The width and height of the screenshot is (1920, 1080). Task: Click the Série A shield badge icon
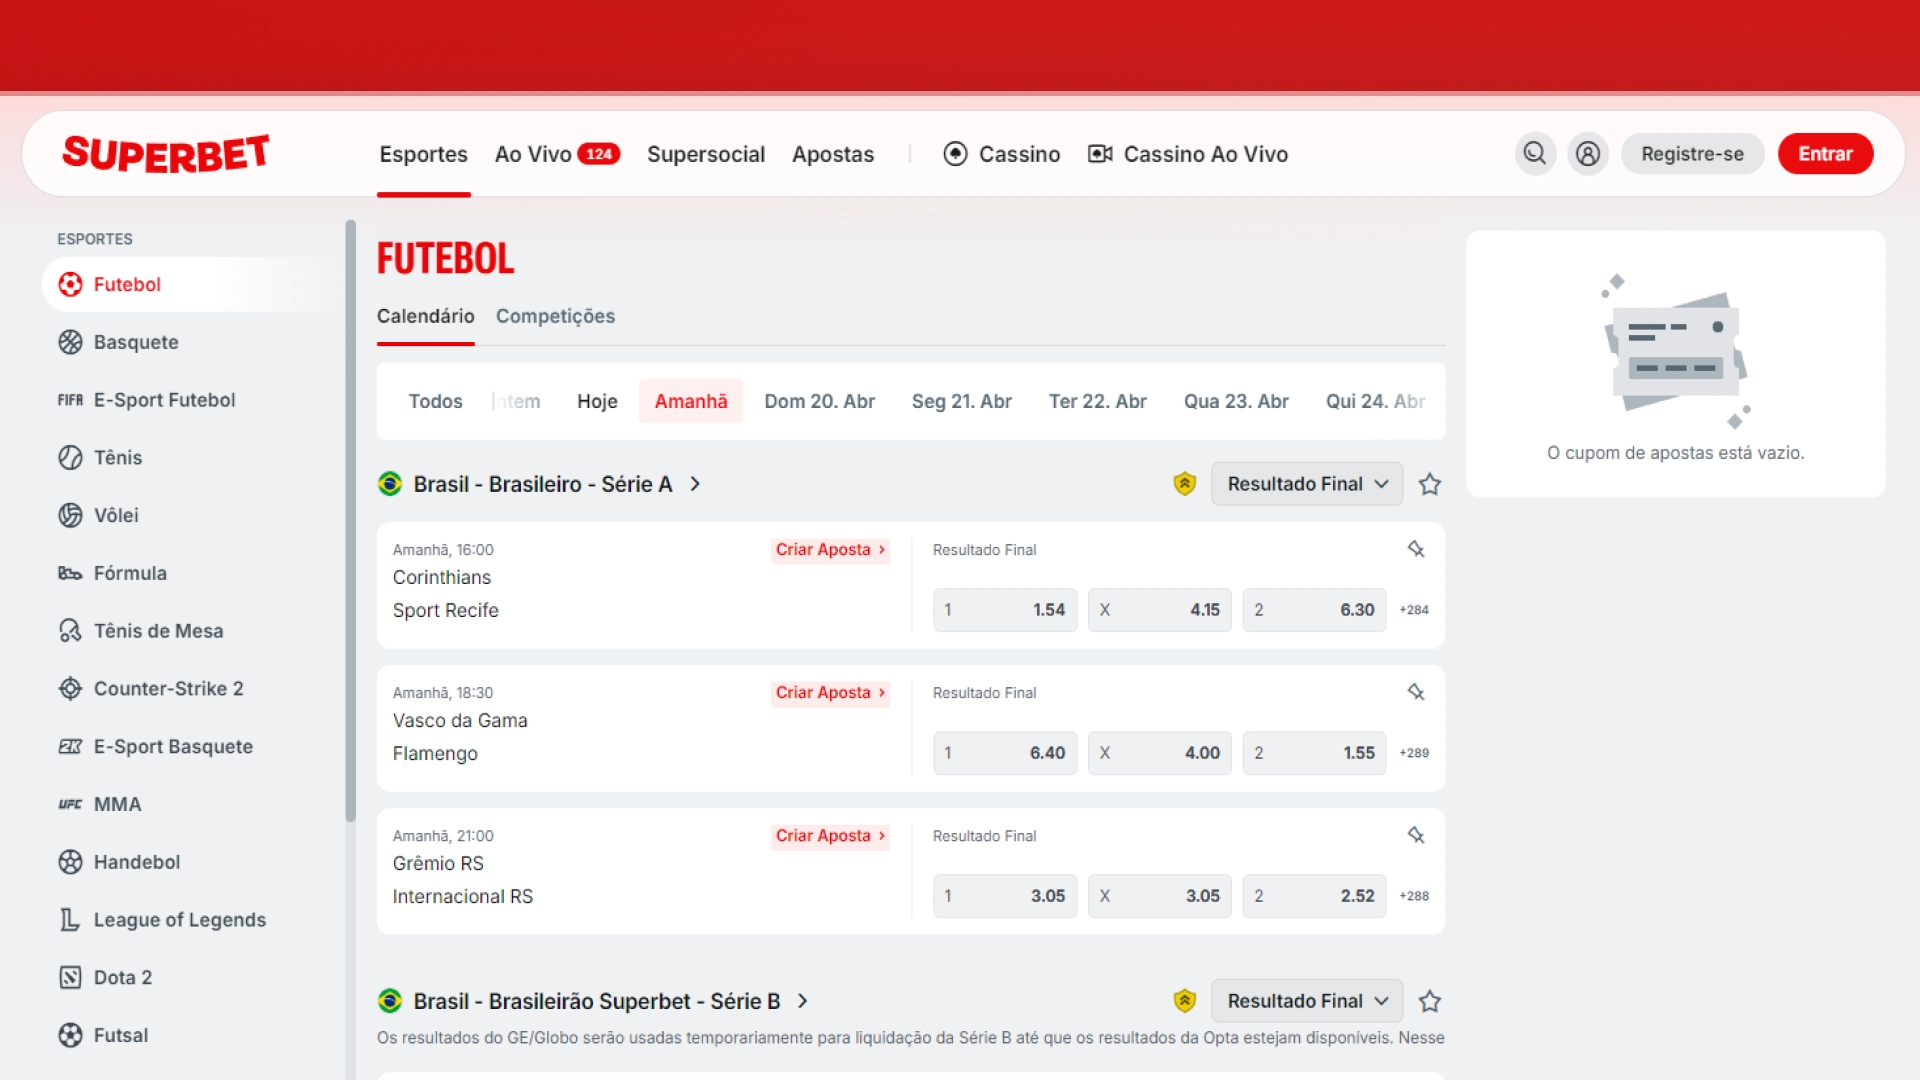point(1185,484)
